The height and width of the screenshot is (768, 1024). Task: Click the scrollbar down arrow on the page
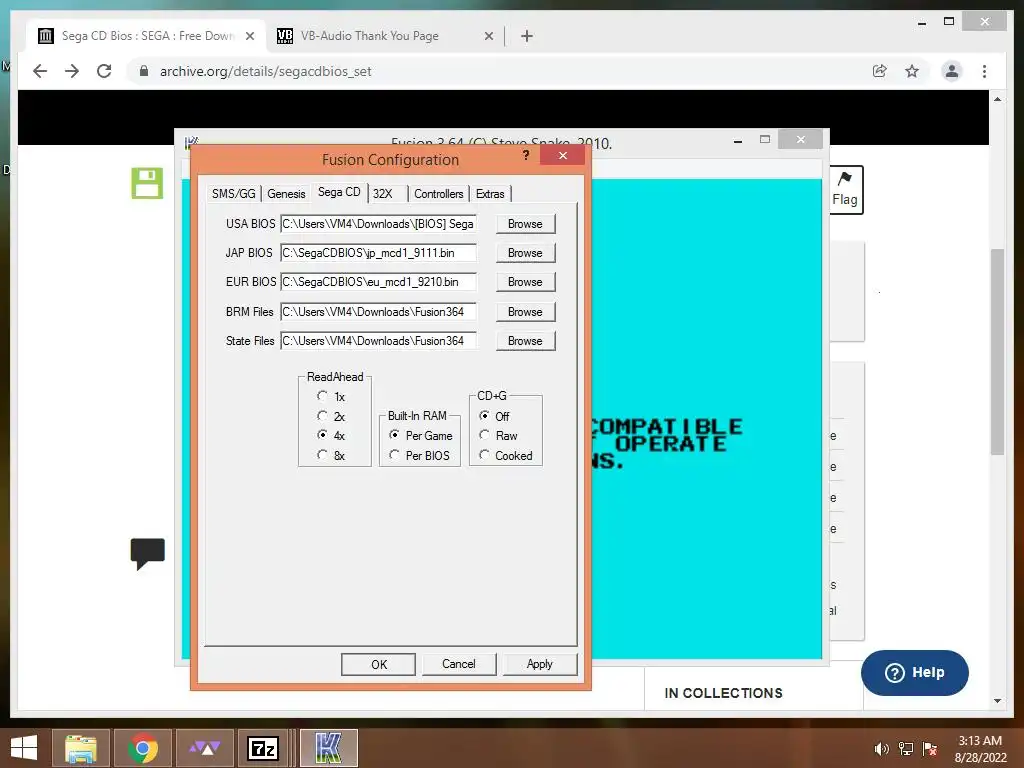[x=997, y=701]
